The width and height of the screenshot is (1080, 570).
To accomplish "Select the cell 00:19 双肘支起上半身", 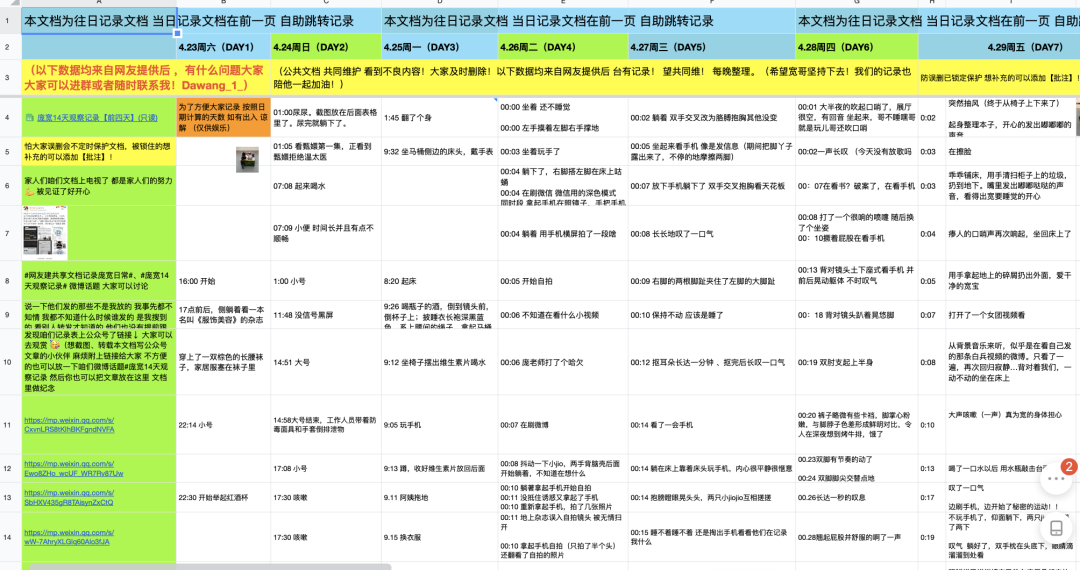I will tap(857, 361).
